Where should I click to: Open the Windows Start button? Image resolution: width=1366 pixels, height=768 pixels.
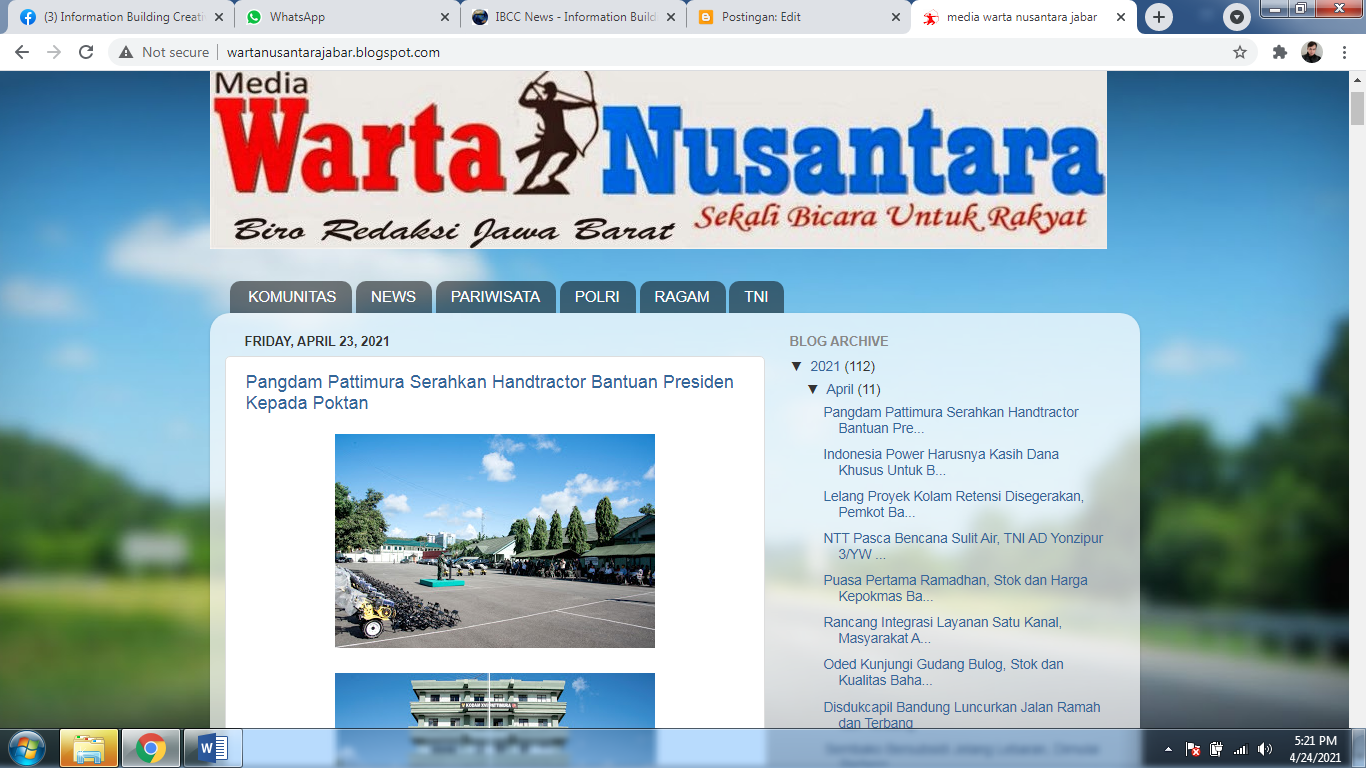(26, 748)
